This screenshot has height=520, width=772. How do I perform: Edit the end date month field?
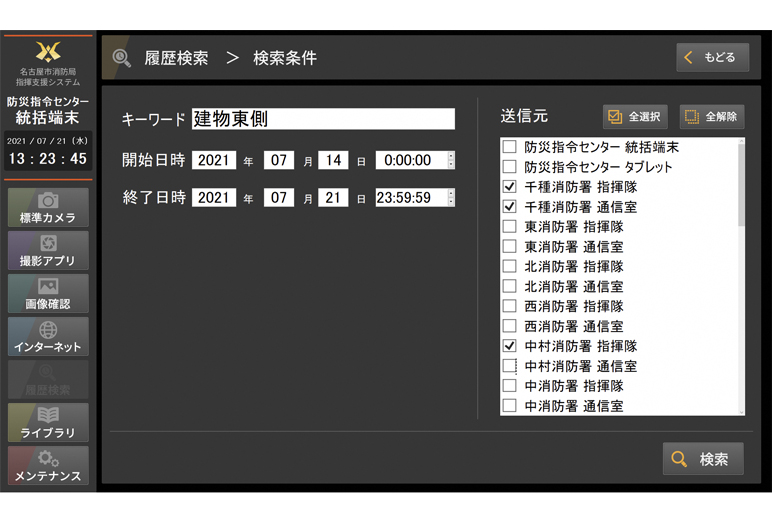point(279,197)
